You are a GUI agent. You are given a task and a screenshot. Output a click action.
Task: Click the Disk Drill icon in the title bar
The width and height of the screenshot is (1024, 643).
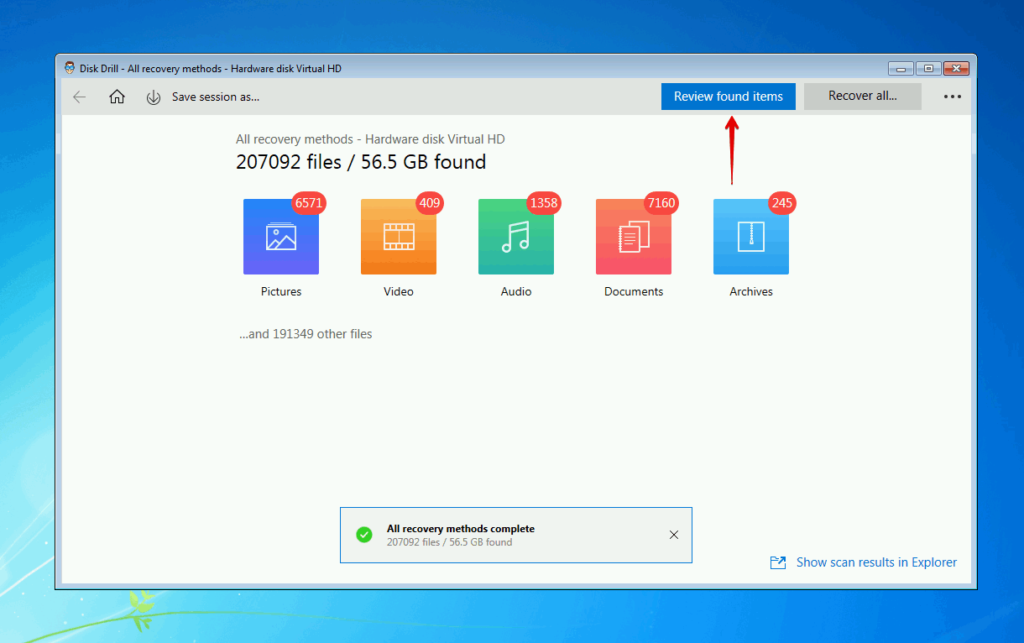(x=69, y=68)
